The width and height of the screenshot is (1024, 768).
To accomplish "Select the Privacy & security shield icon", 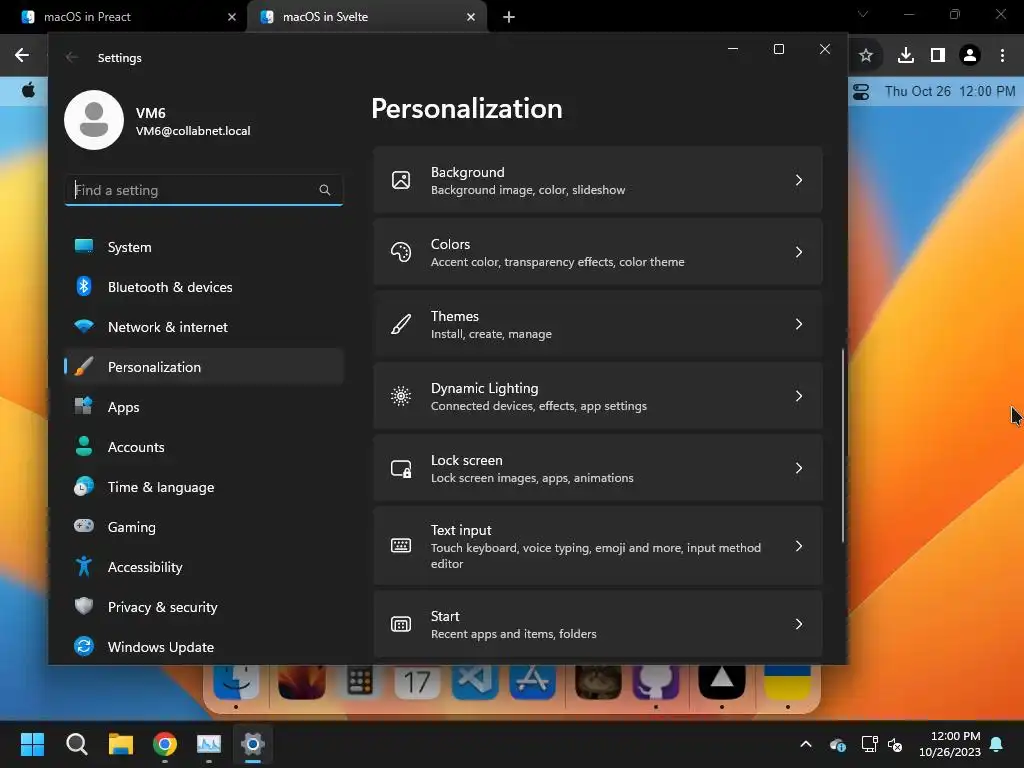I will click(x=84, y=606).
